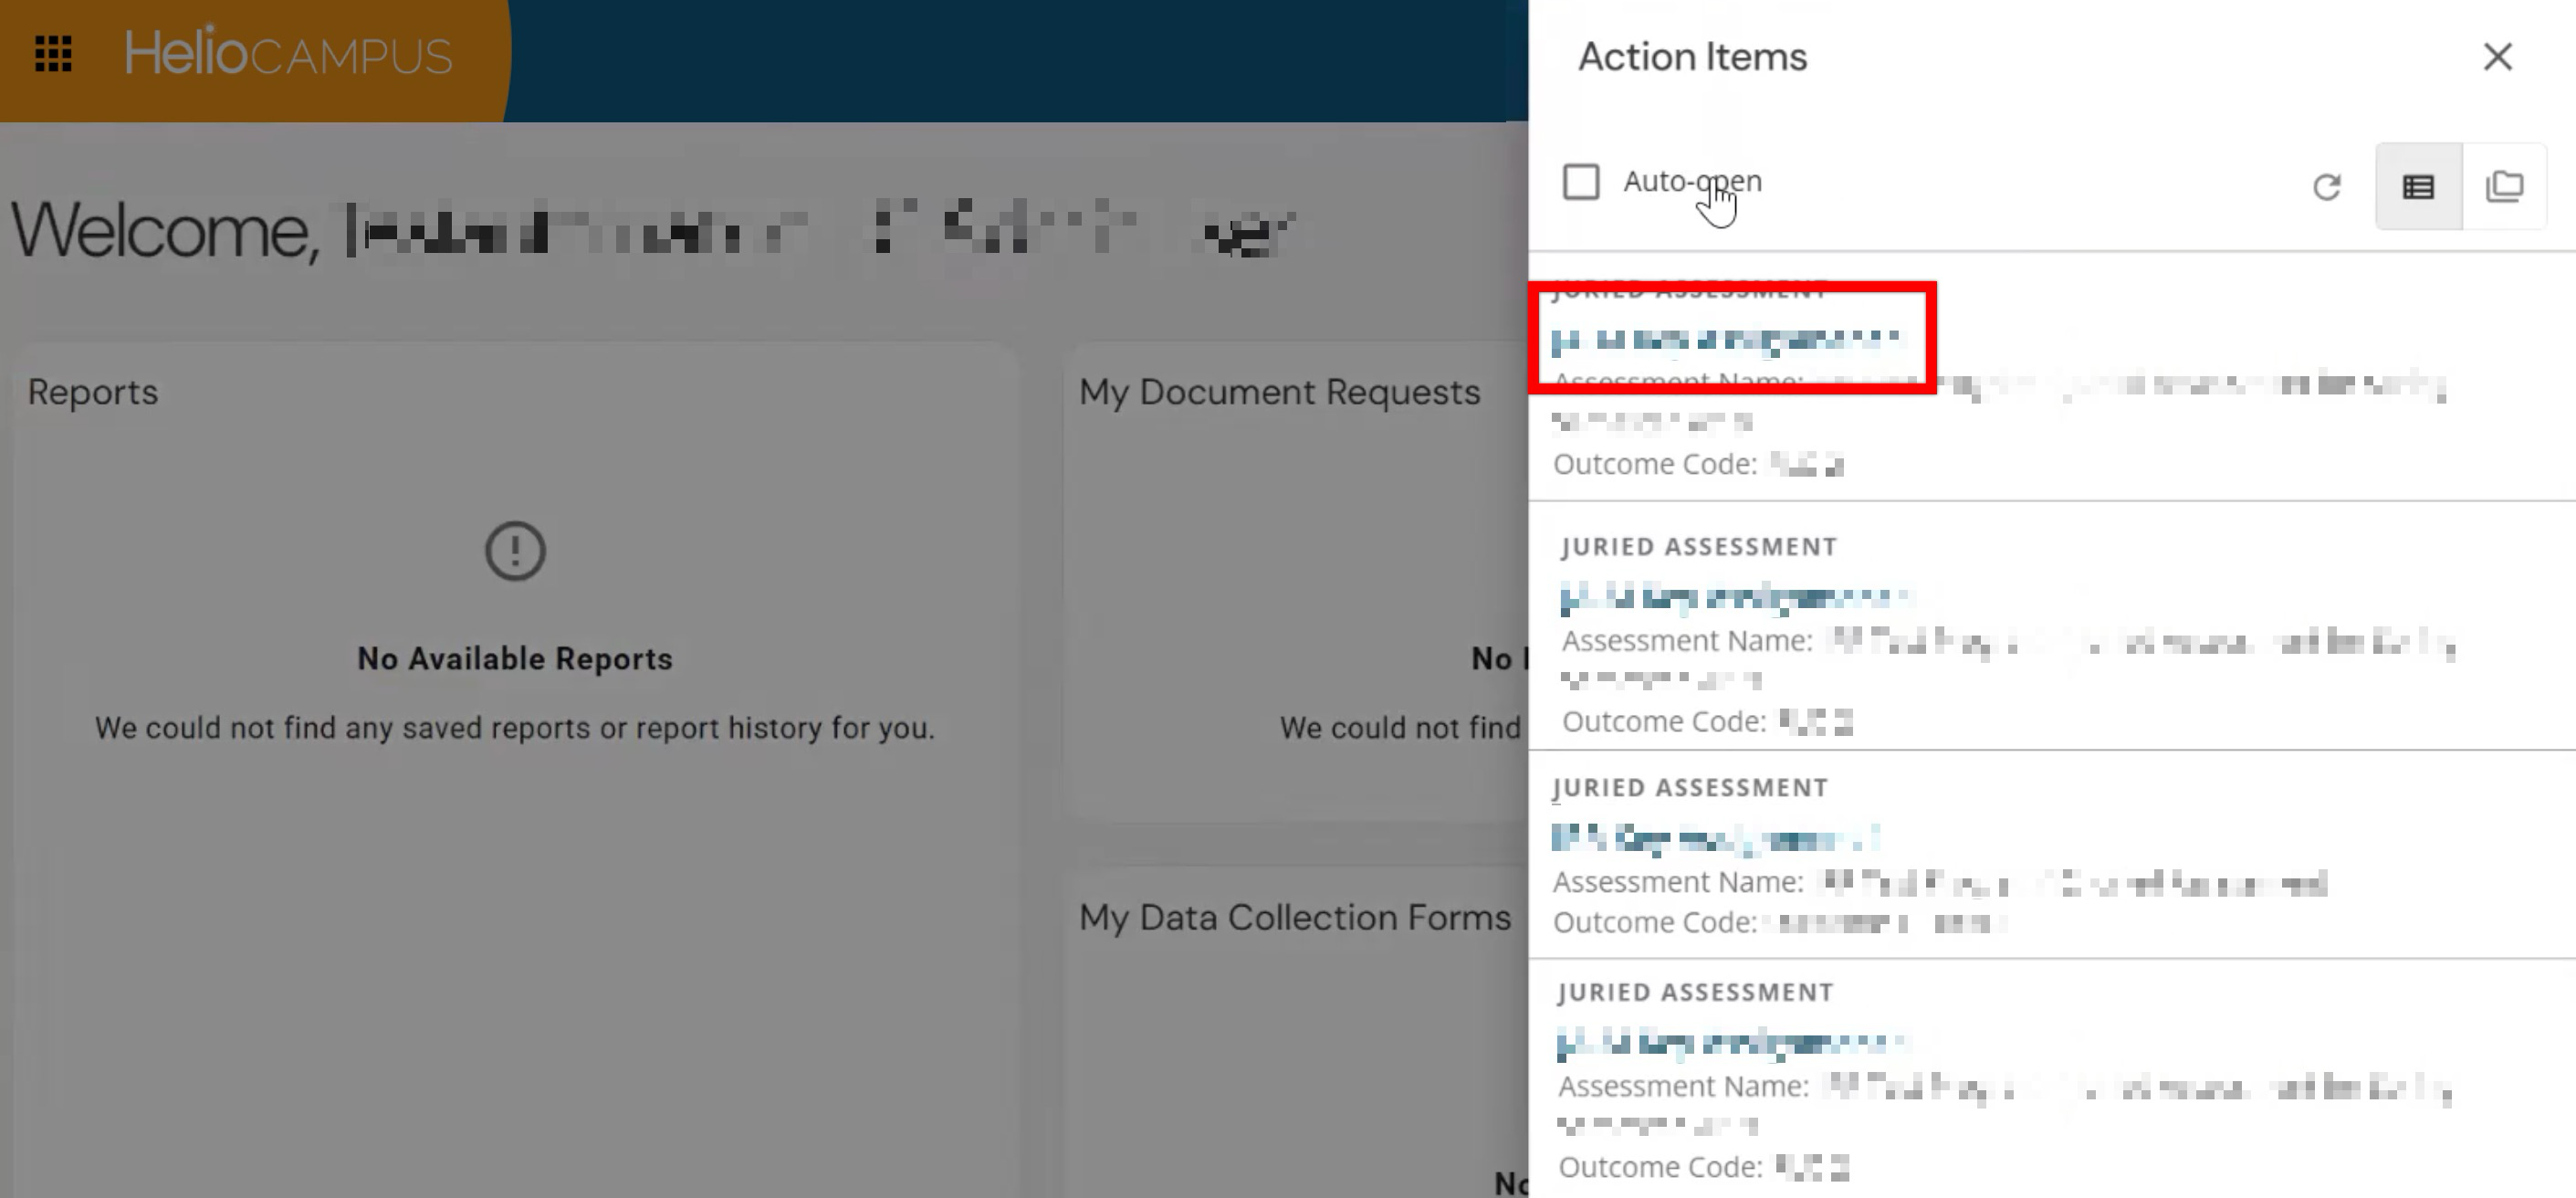Screen dimensions: 2576x1198
Task: Click the second item's JURIED ASSESSMENT label
Action: (1699, 547)
